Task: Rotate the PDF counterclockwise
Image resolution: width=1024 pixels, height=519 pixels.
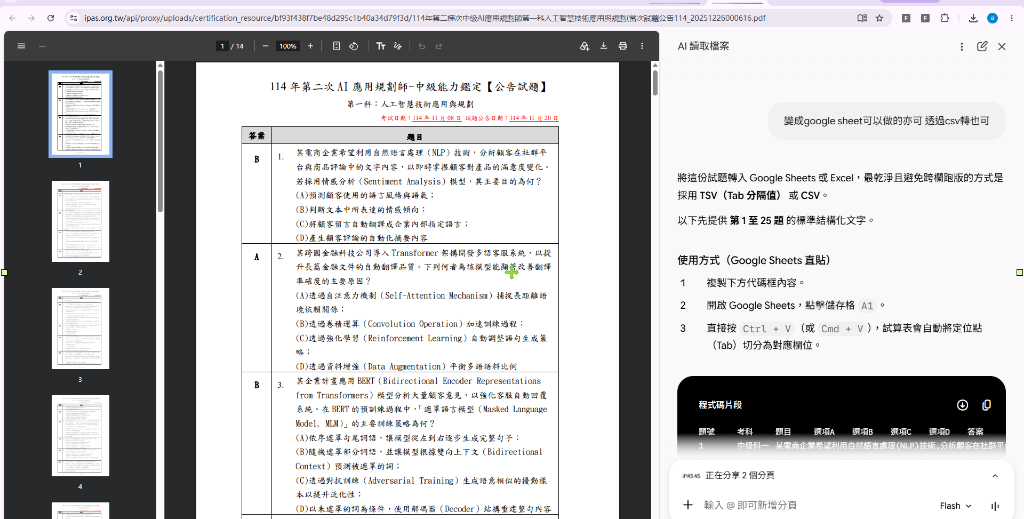Action: (x=353, y=46)
